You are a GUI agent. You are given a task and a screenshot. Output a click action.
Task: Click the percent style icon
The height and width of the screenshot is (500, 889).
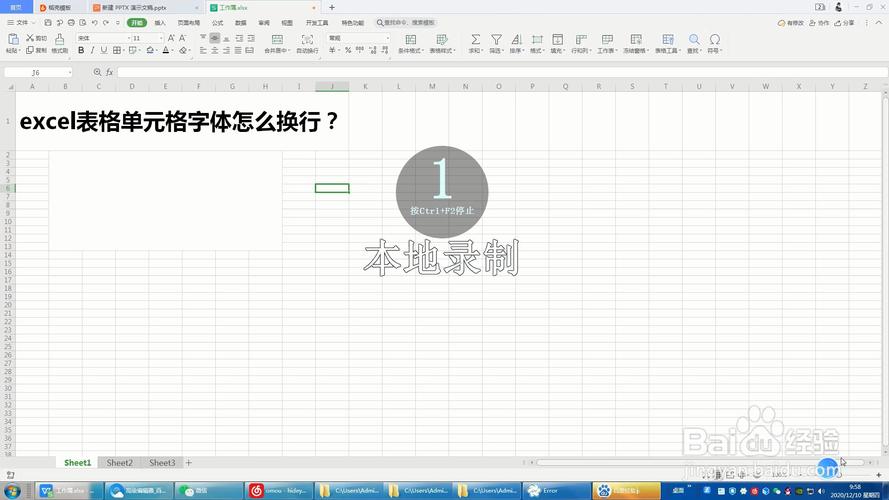coord(348,50)
